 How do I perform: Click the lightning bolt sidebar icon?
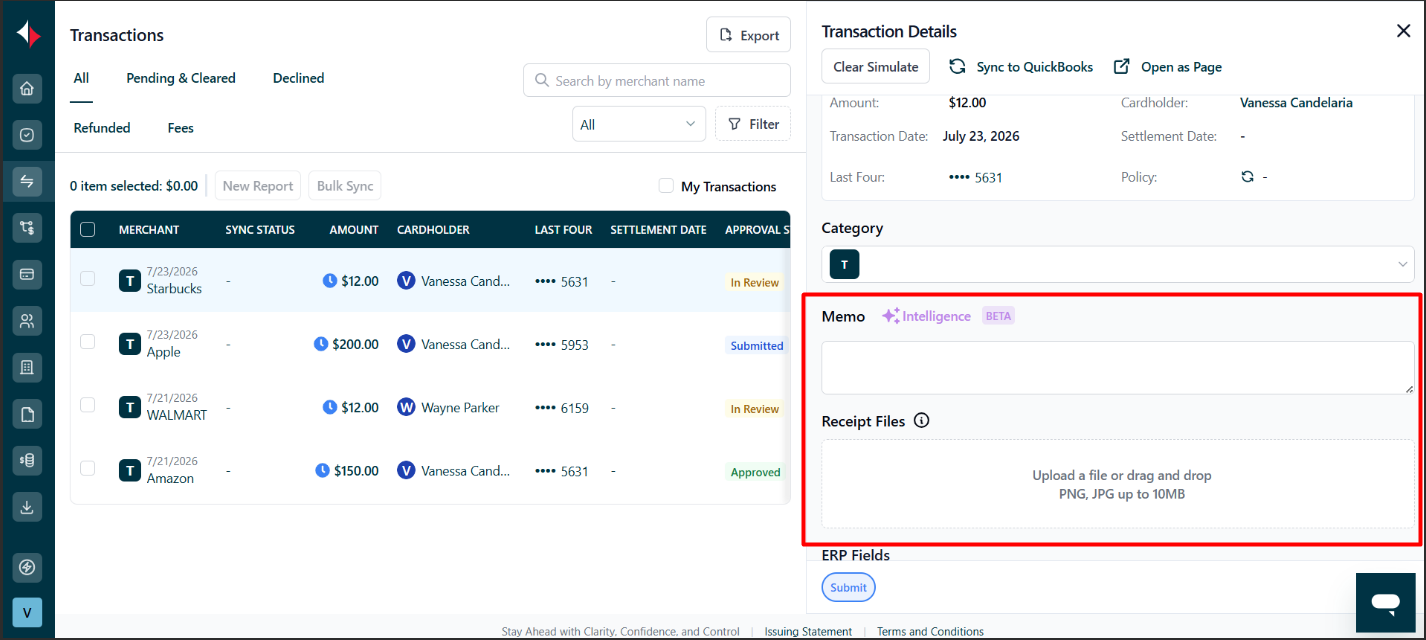pos(27,567)
